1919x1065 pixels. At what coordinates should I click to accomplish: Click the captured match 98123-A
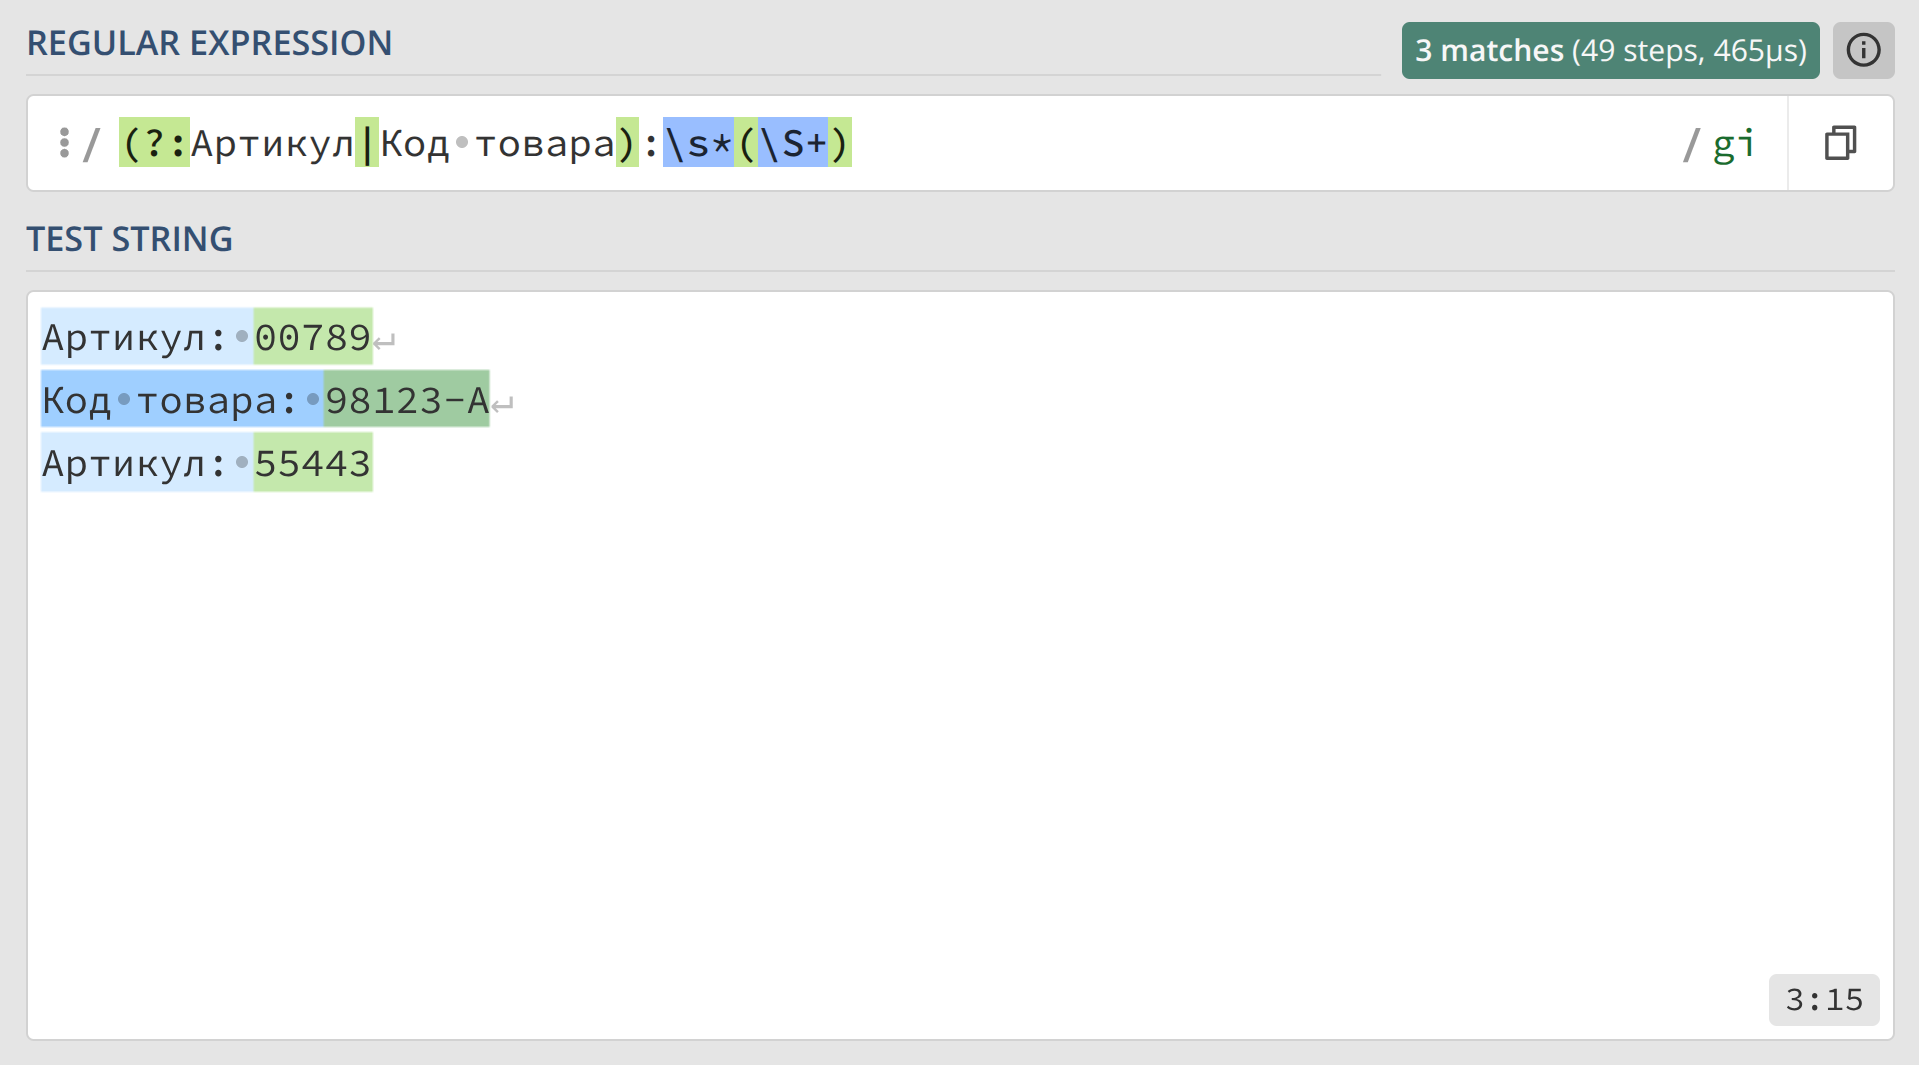click(406, 400)
